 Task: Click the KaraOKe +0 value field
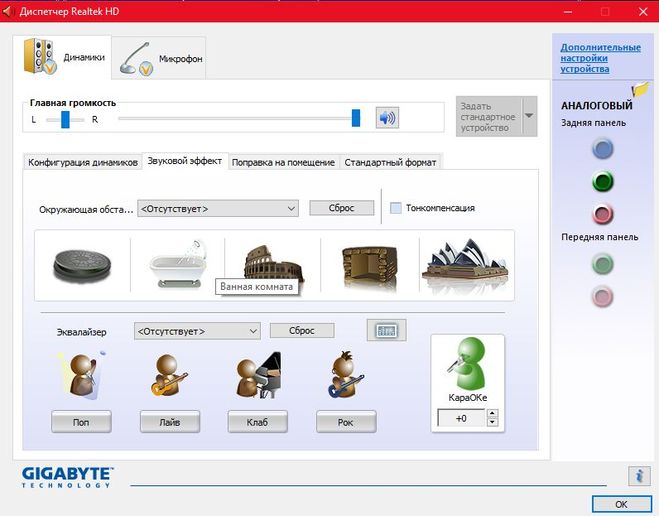coord(462,418)
